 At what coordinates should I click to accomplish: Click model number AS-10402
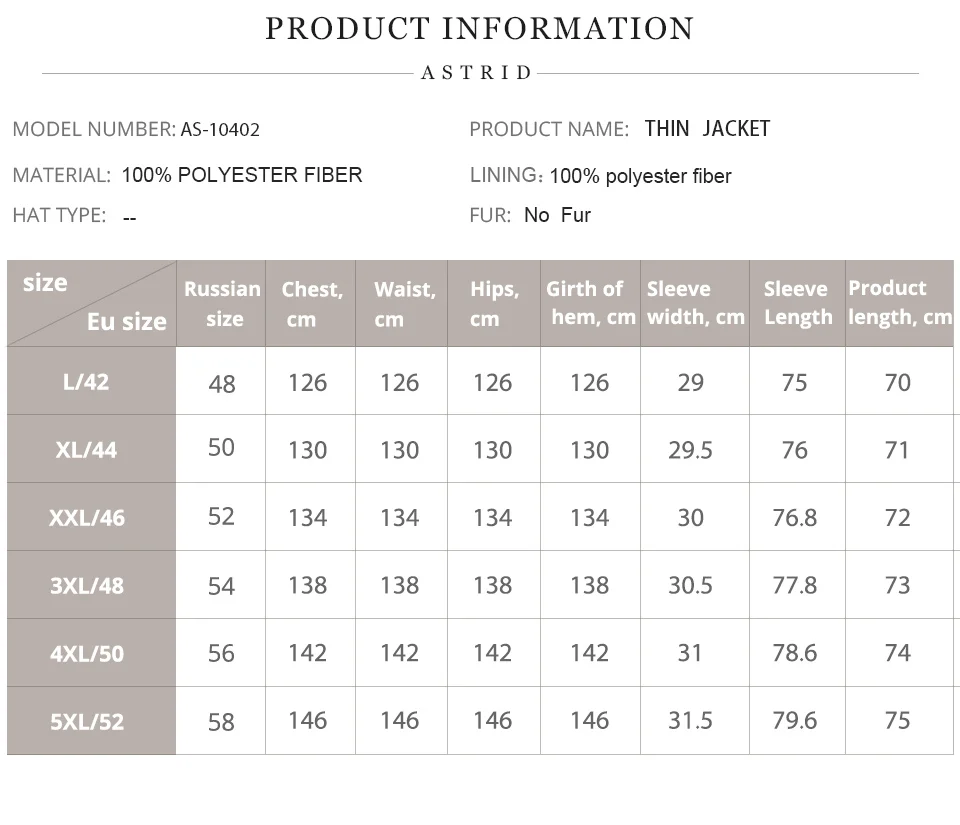[x=220, y=129]
